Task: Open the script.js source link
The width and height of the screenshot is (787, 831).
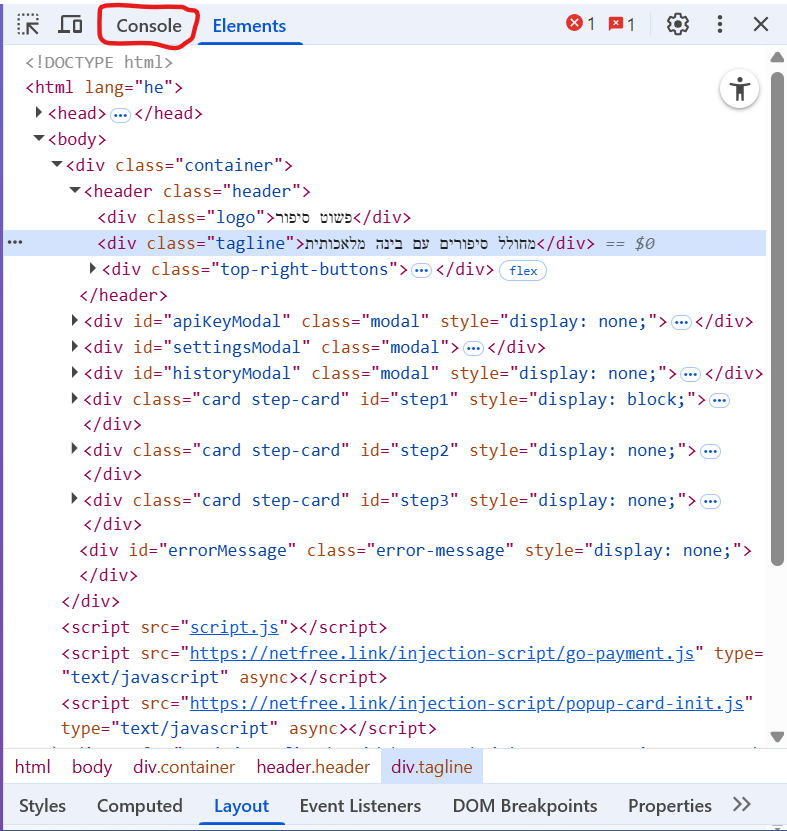Action: click(x=234, y=627)
